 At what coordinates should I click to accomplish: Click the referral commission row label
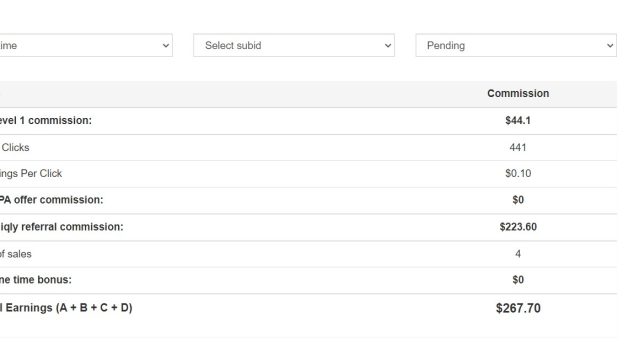tap(61, 227)
